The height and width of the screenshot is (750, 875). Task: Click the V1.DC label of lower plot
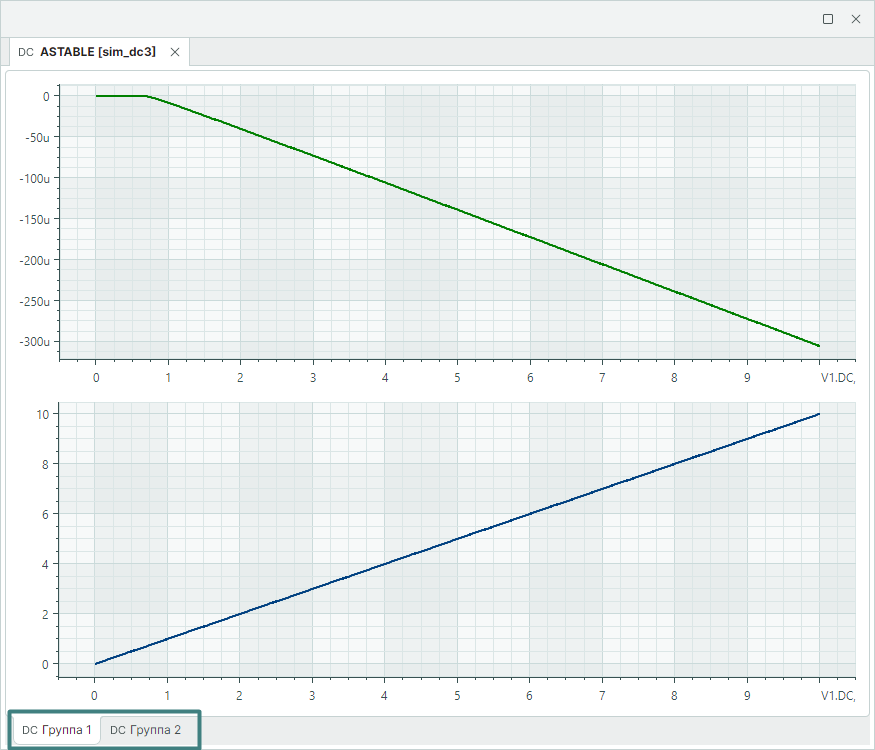(x=837, y=695)
